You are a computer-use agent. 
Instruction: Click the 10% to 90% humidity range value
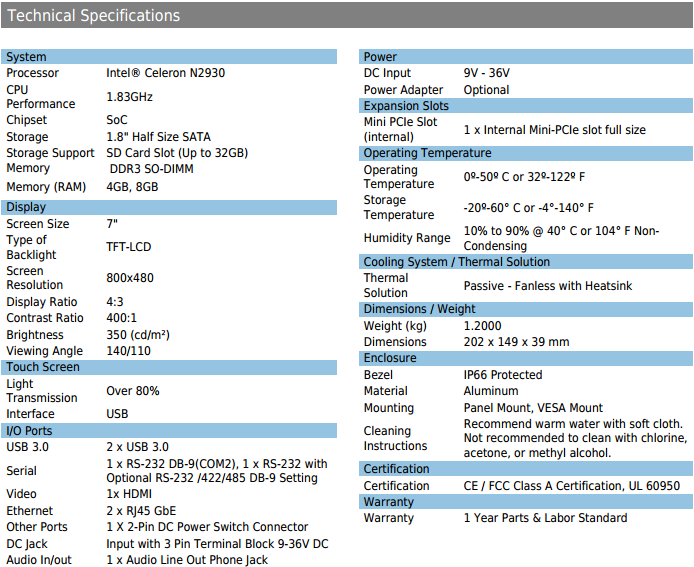click(x=561, y=238)
